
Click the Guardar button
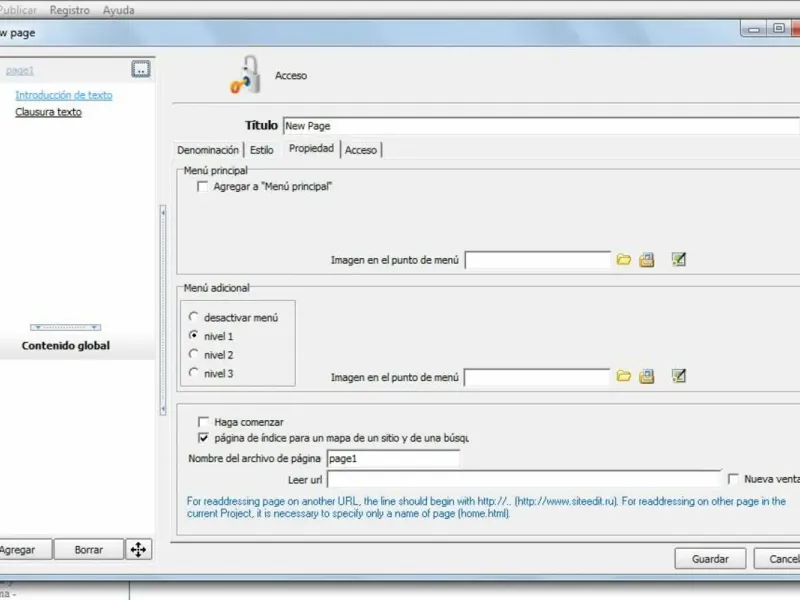710,559
